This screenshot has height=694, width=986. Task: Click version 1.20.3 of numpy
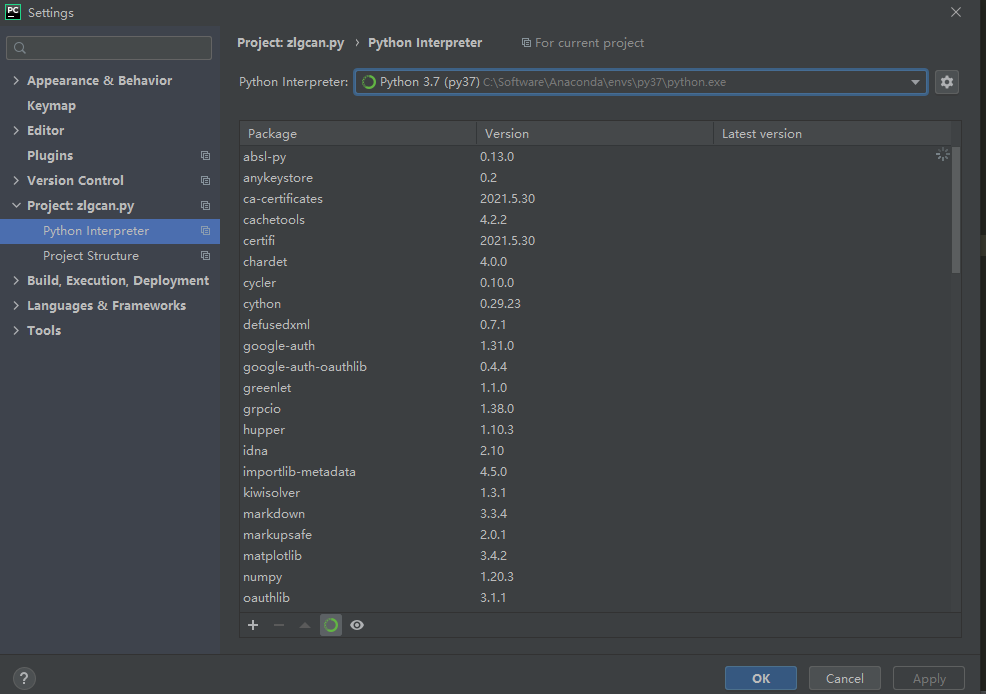click(497, 576)
